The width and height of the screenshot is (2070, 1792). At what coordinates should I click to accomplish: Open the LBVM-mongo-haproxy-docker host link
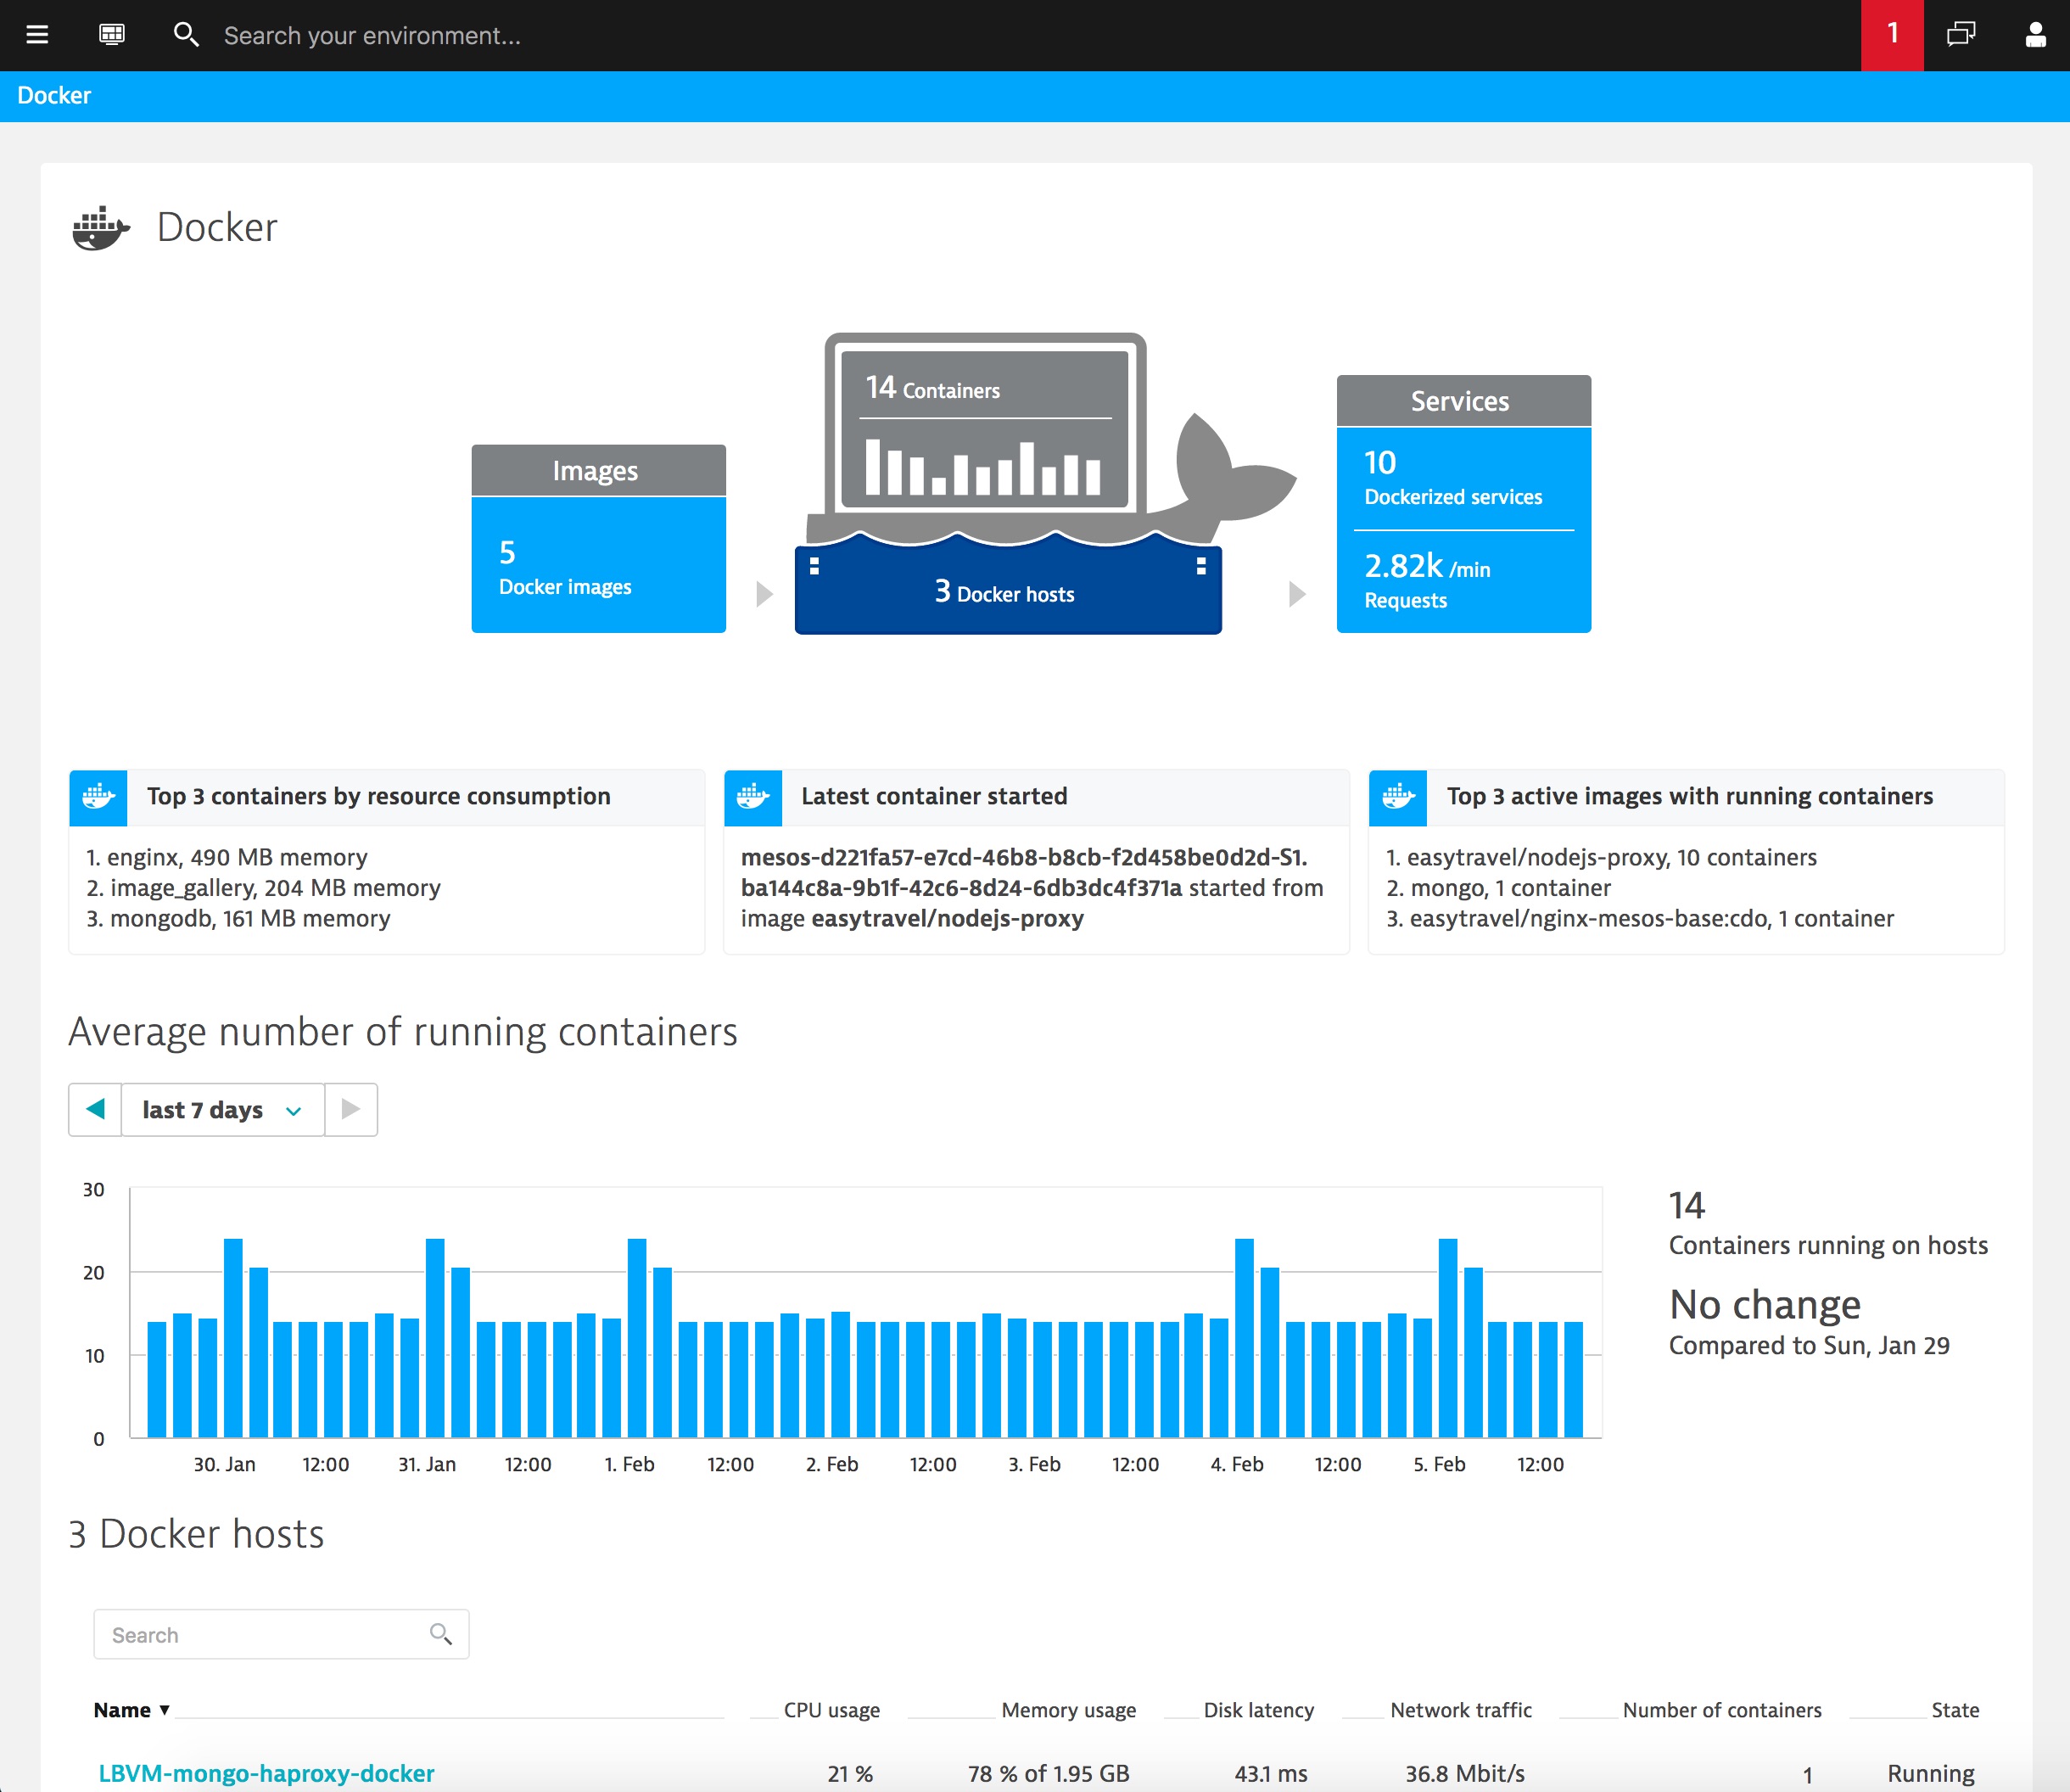(x=266, y=1773)
